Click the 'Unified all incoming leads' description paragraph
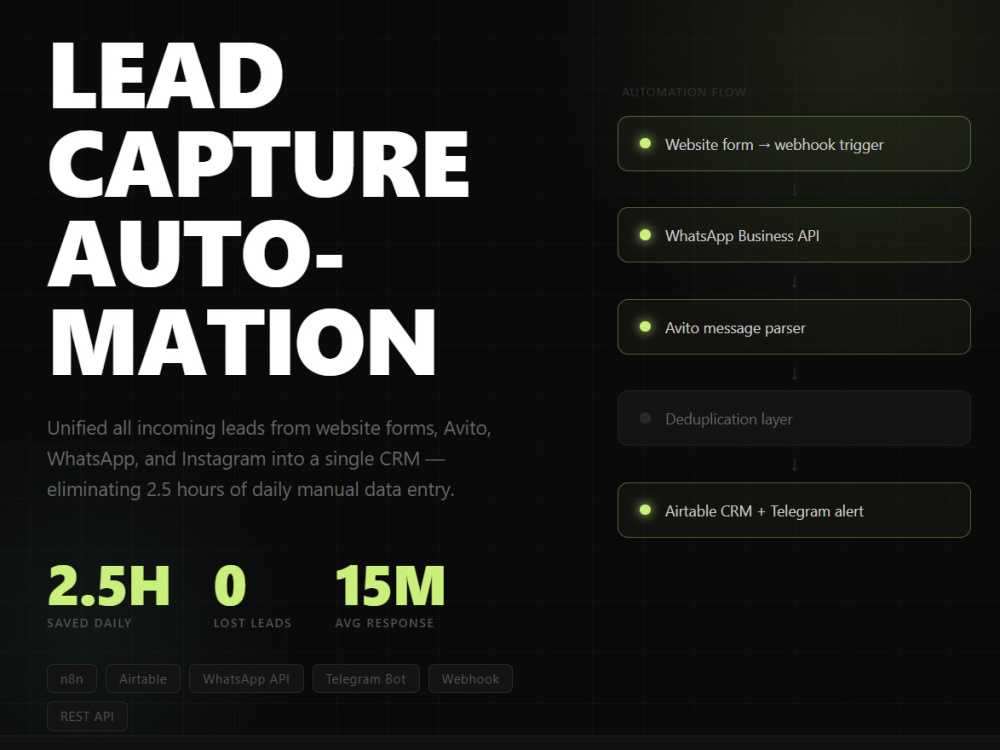The image size is (1000, 750). point(269,459)
